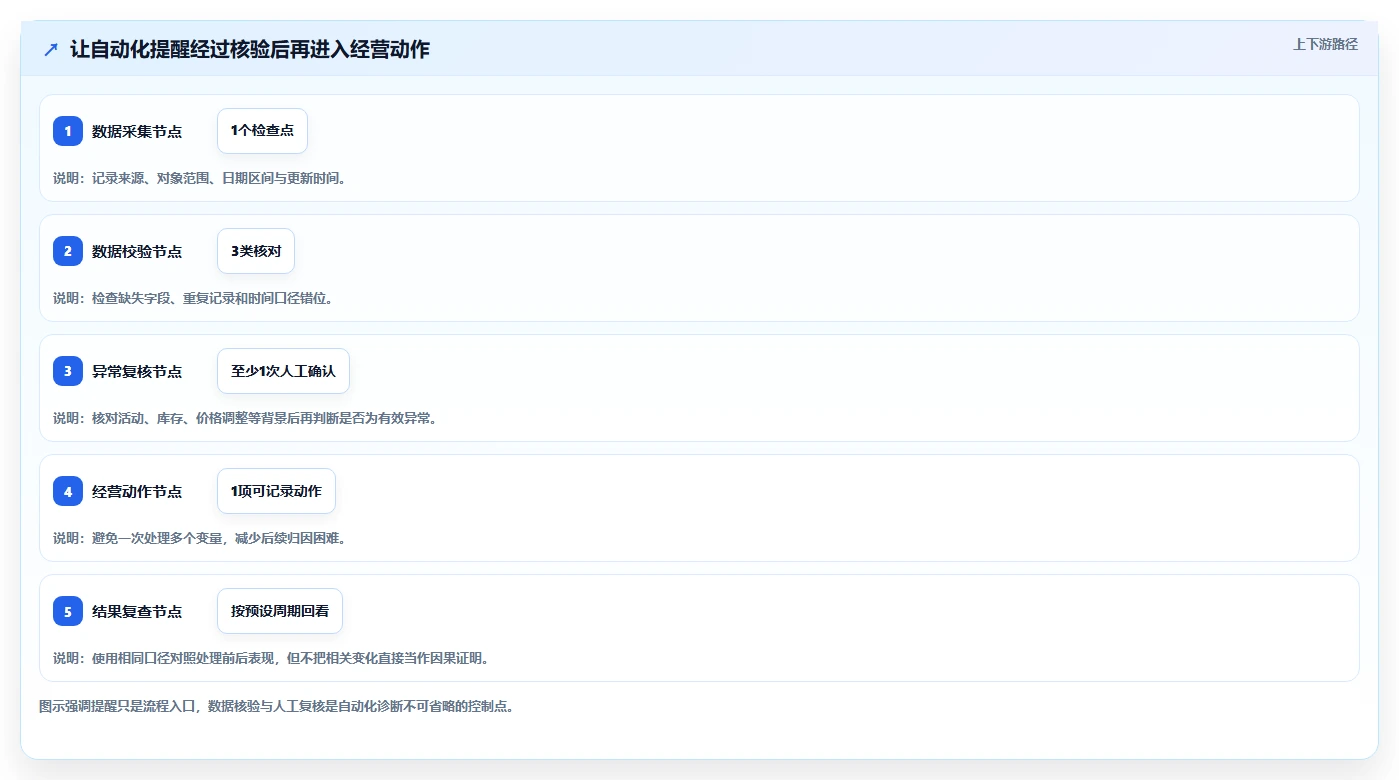Viewport: 1399px width, 780px height.
Task: Click the 数据采集节点 heading
Action: click(x=137, y=131)
